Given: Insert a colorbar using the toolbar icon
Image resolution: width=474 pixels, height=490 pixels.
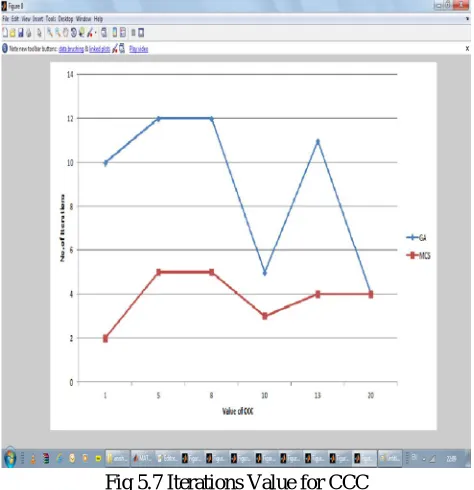Looking at the screenshot, I should [x=115, y=33].
